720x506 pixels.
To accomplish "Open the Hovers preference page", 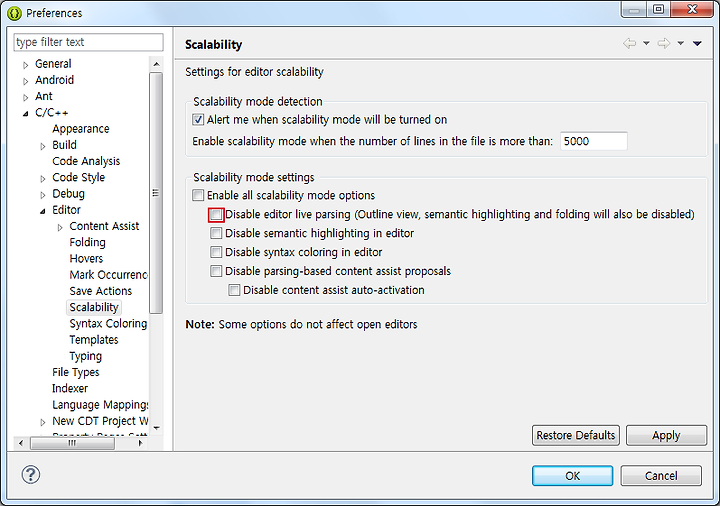I will pos(86,259).
